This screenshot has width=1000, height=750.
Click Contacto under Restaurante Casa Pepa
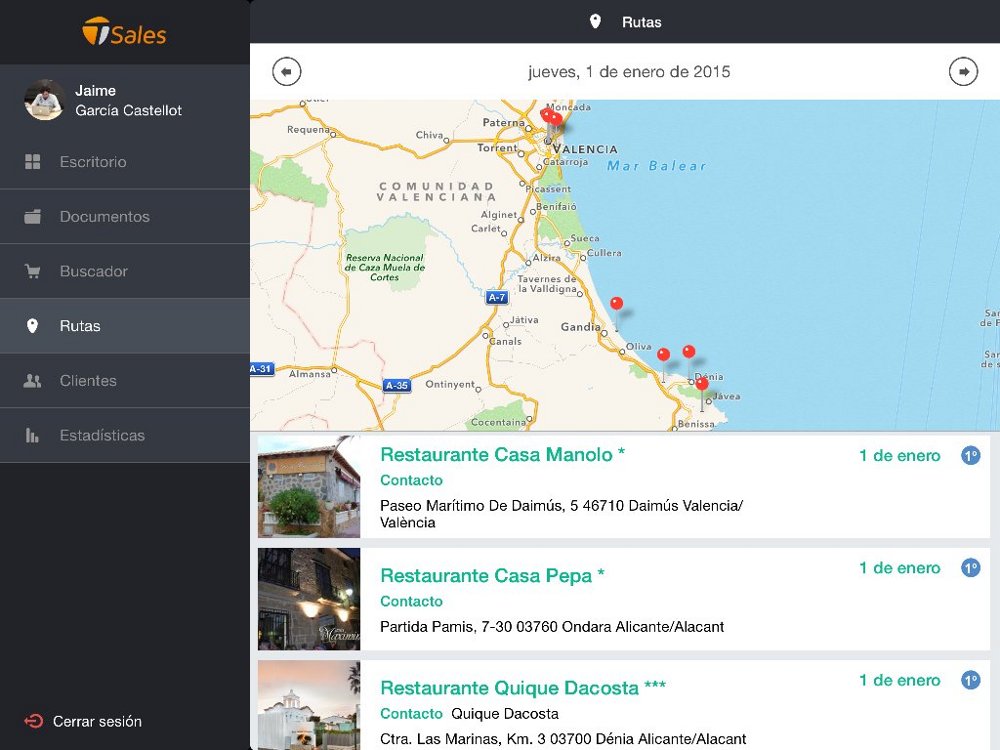(x=411, y=601)
